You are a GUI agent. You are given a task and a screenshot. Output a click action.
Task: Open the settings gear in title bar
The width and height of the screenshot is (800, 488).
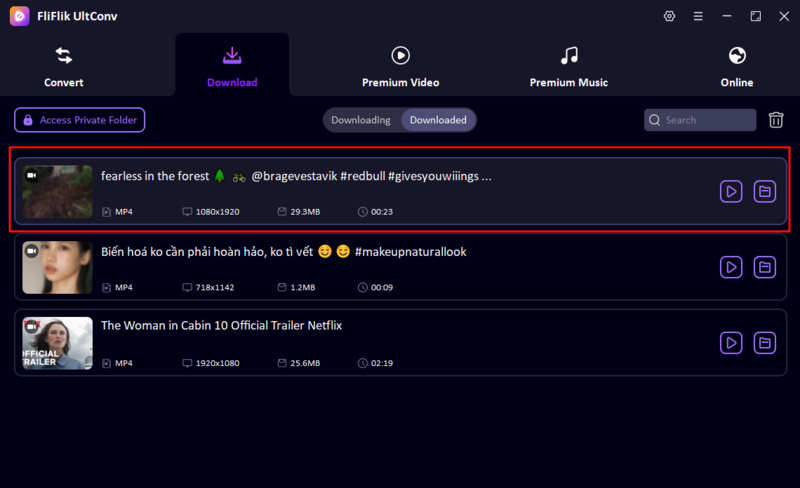[669, 16]
